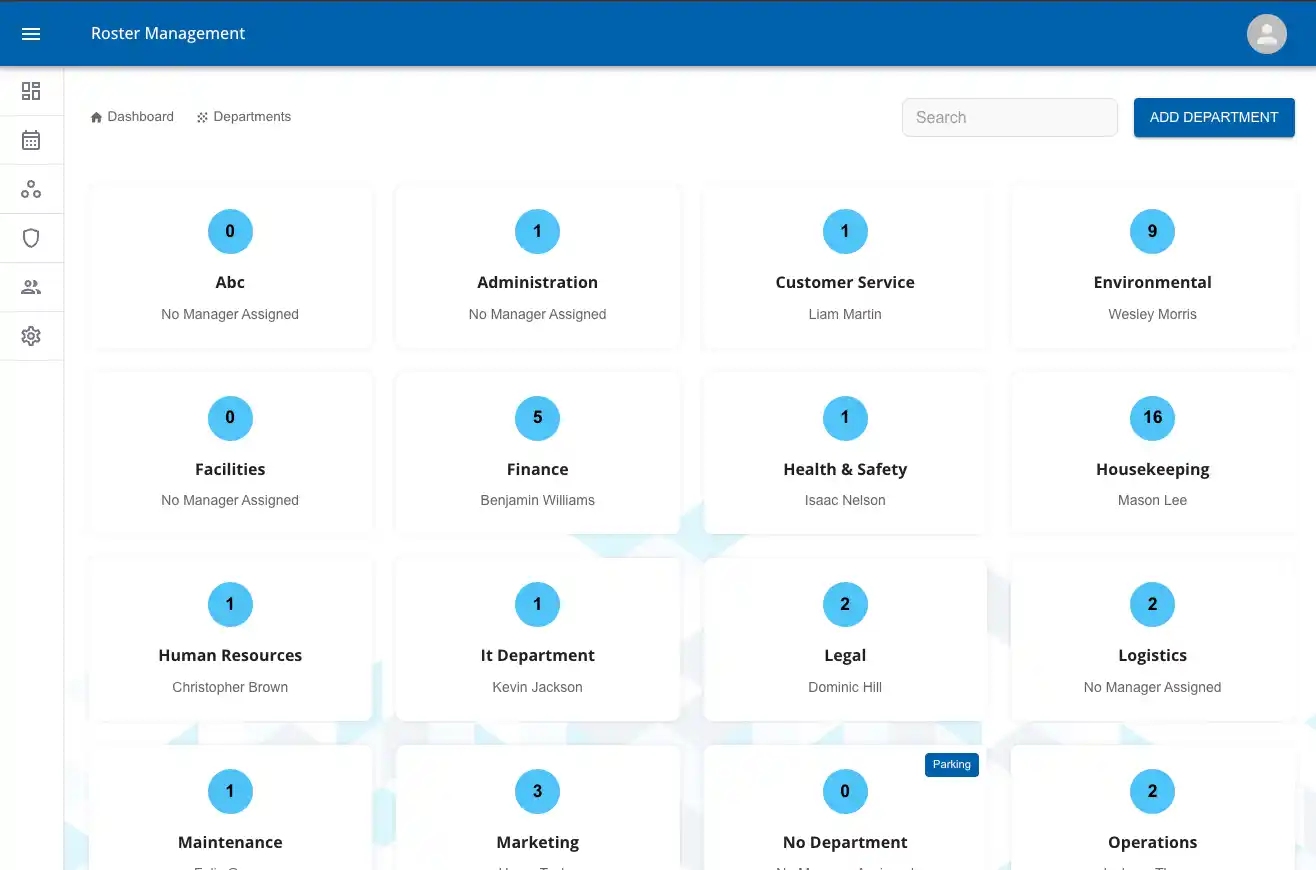Click the shield icon in the sidebar
The height and width of the screenshot is (870, 1316).
click(x=31, y=238)
